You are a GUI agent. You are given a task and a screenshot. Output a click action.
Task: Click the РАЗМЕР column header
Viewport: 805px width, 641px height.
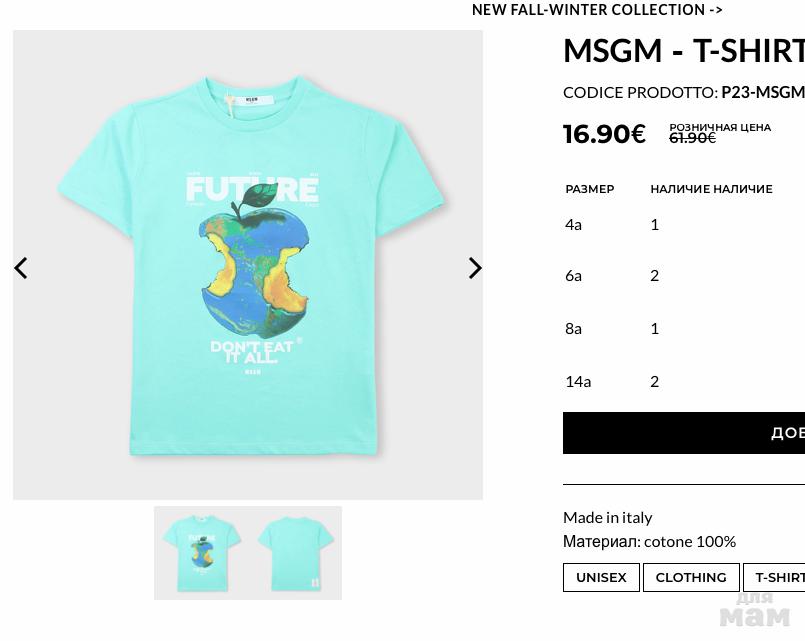(x=589, y=189)
